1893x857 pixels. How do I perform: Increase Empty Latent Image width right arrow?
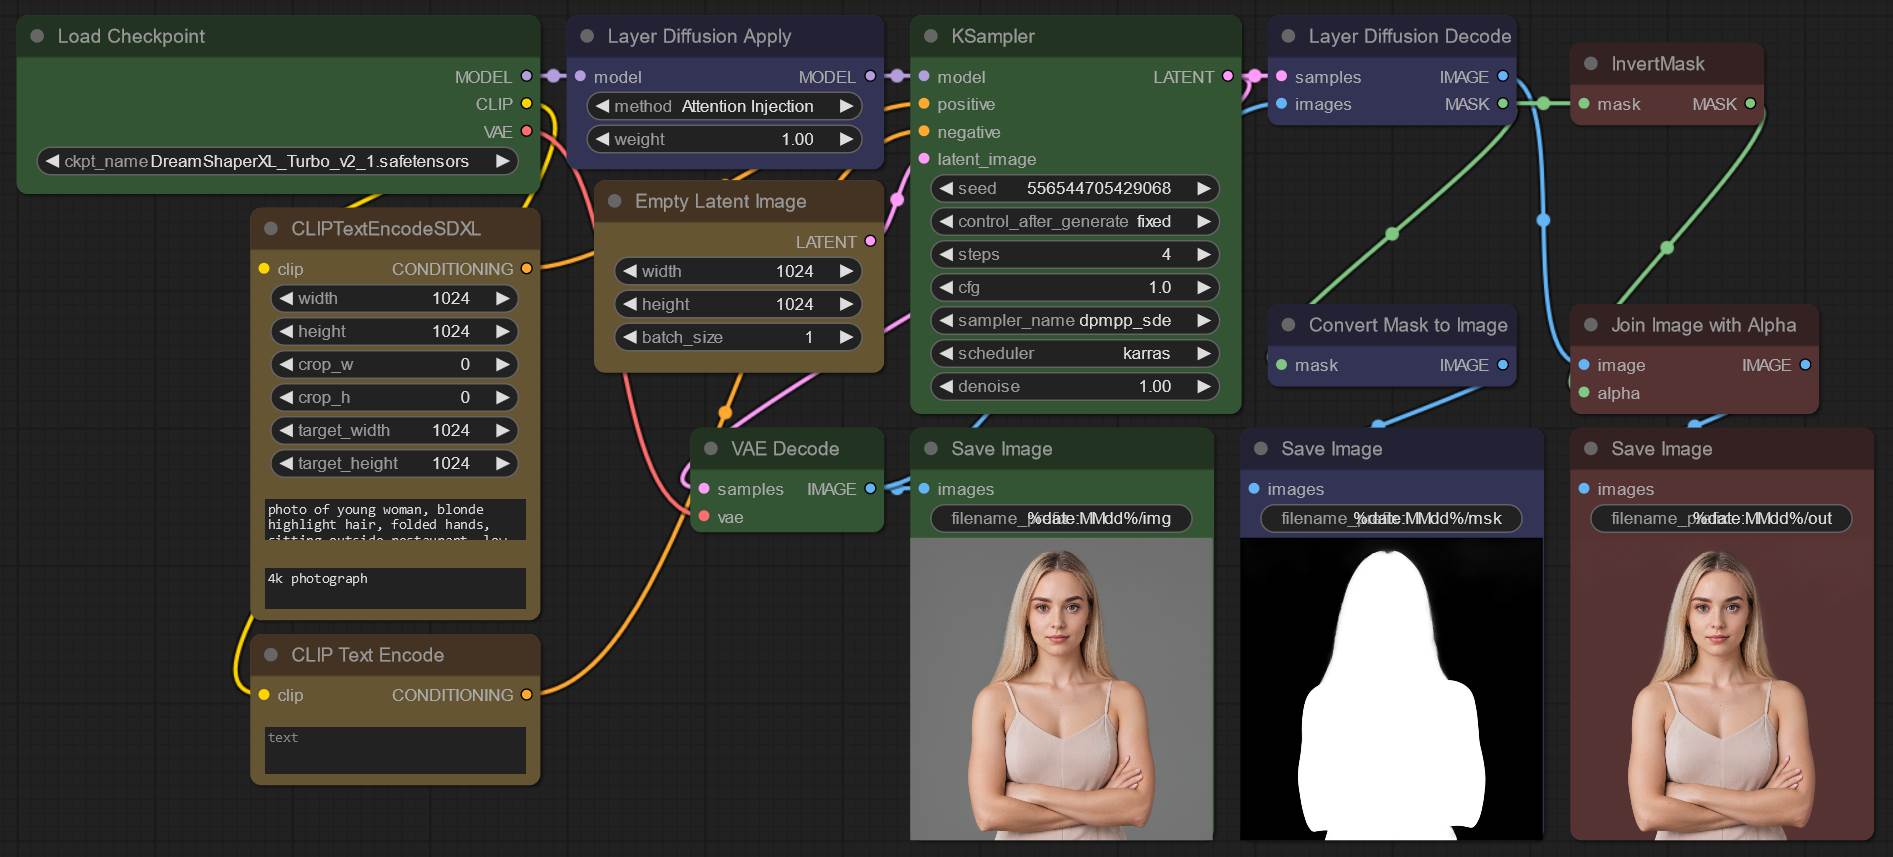pos(846,271)
